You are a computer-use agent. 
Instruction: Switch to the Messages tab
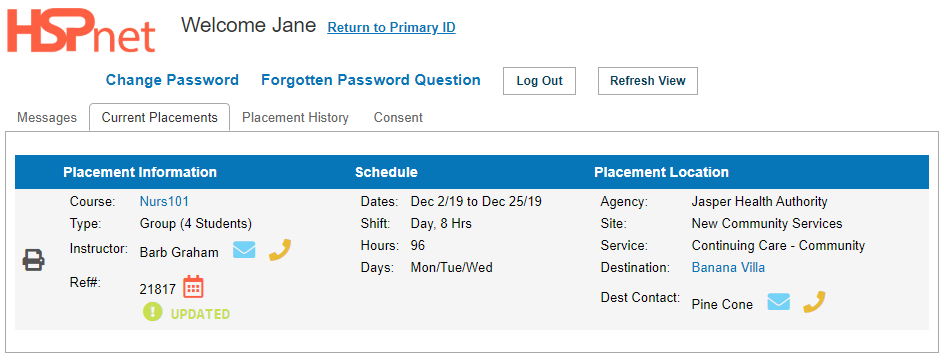coord(47,117)
